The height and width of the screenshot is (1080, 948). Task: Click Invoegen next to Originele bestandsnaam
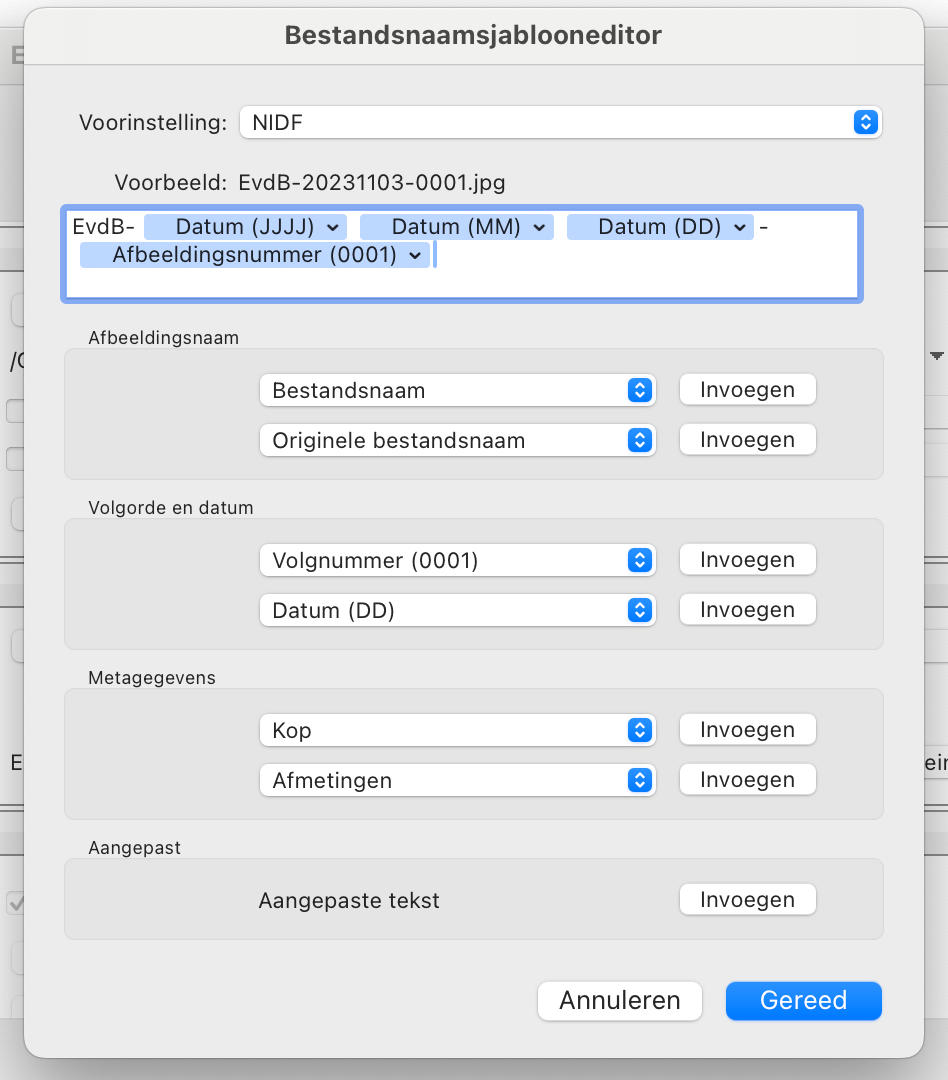pyautogui.click(x=748, y=440)
